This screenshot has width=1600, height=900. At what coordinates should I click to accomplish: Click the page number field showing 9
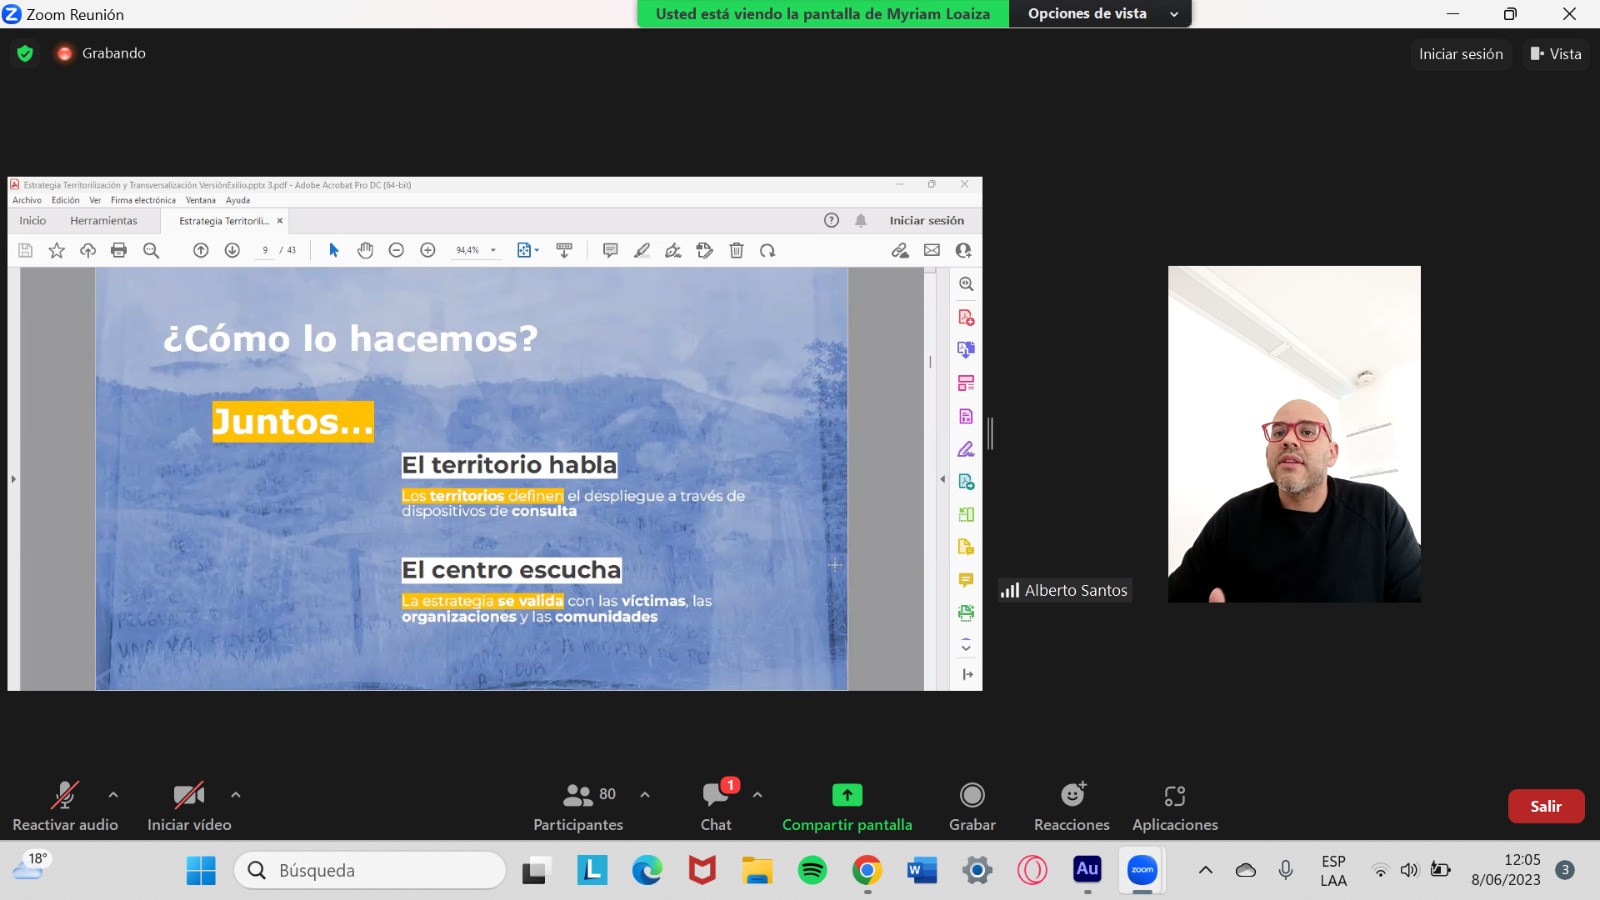click(265, 250)
